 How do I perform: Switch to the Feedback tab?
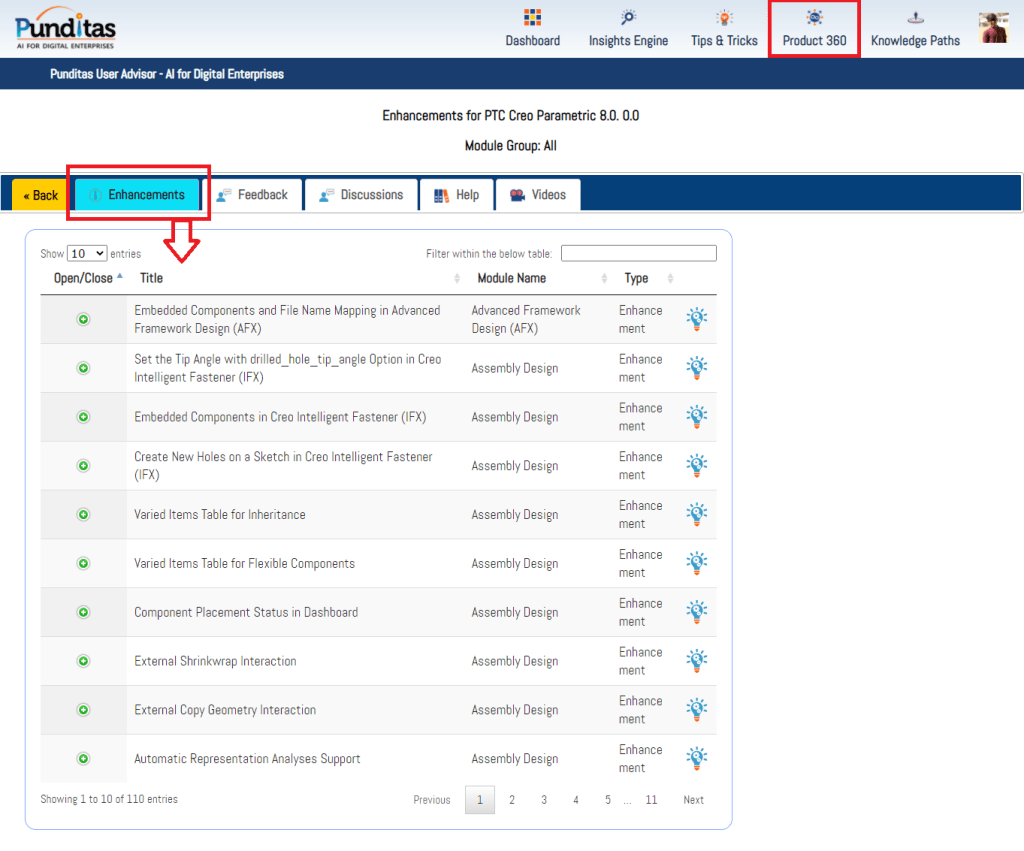252,195
